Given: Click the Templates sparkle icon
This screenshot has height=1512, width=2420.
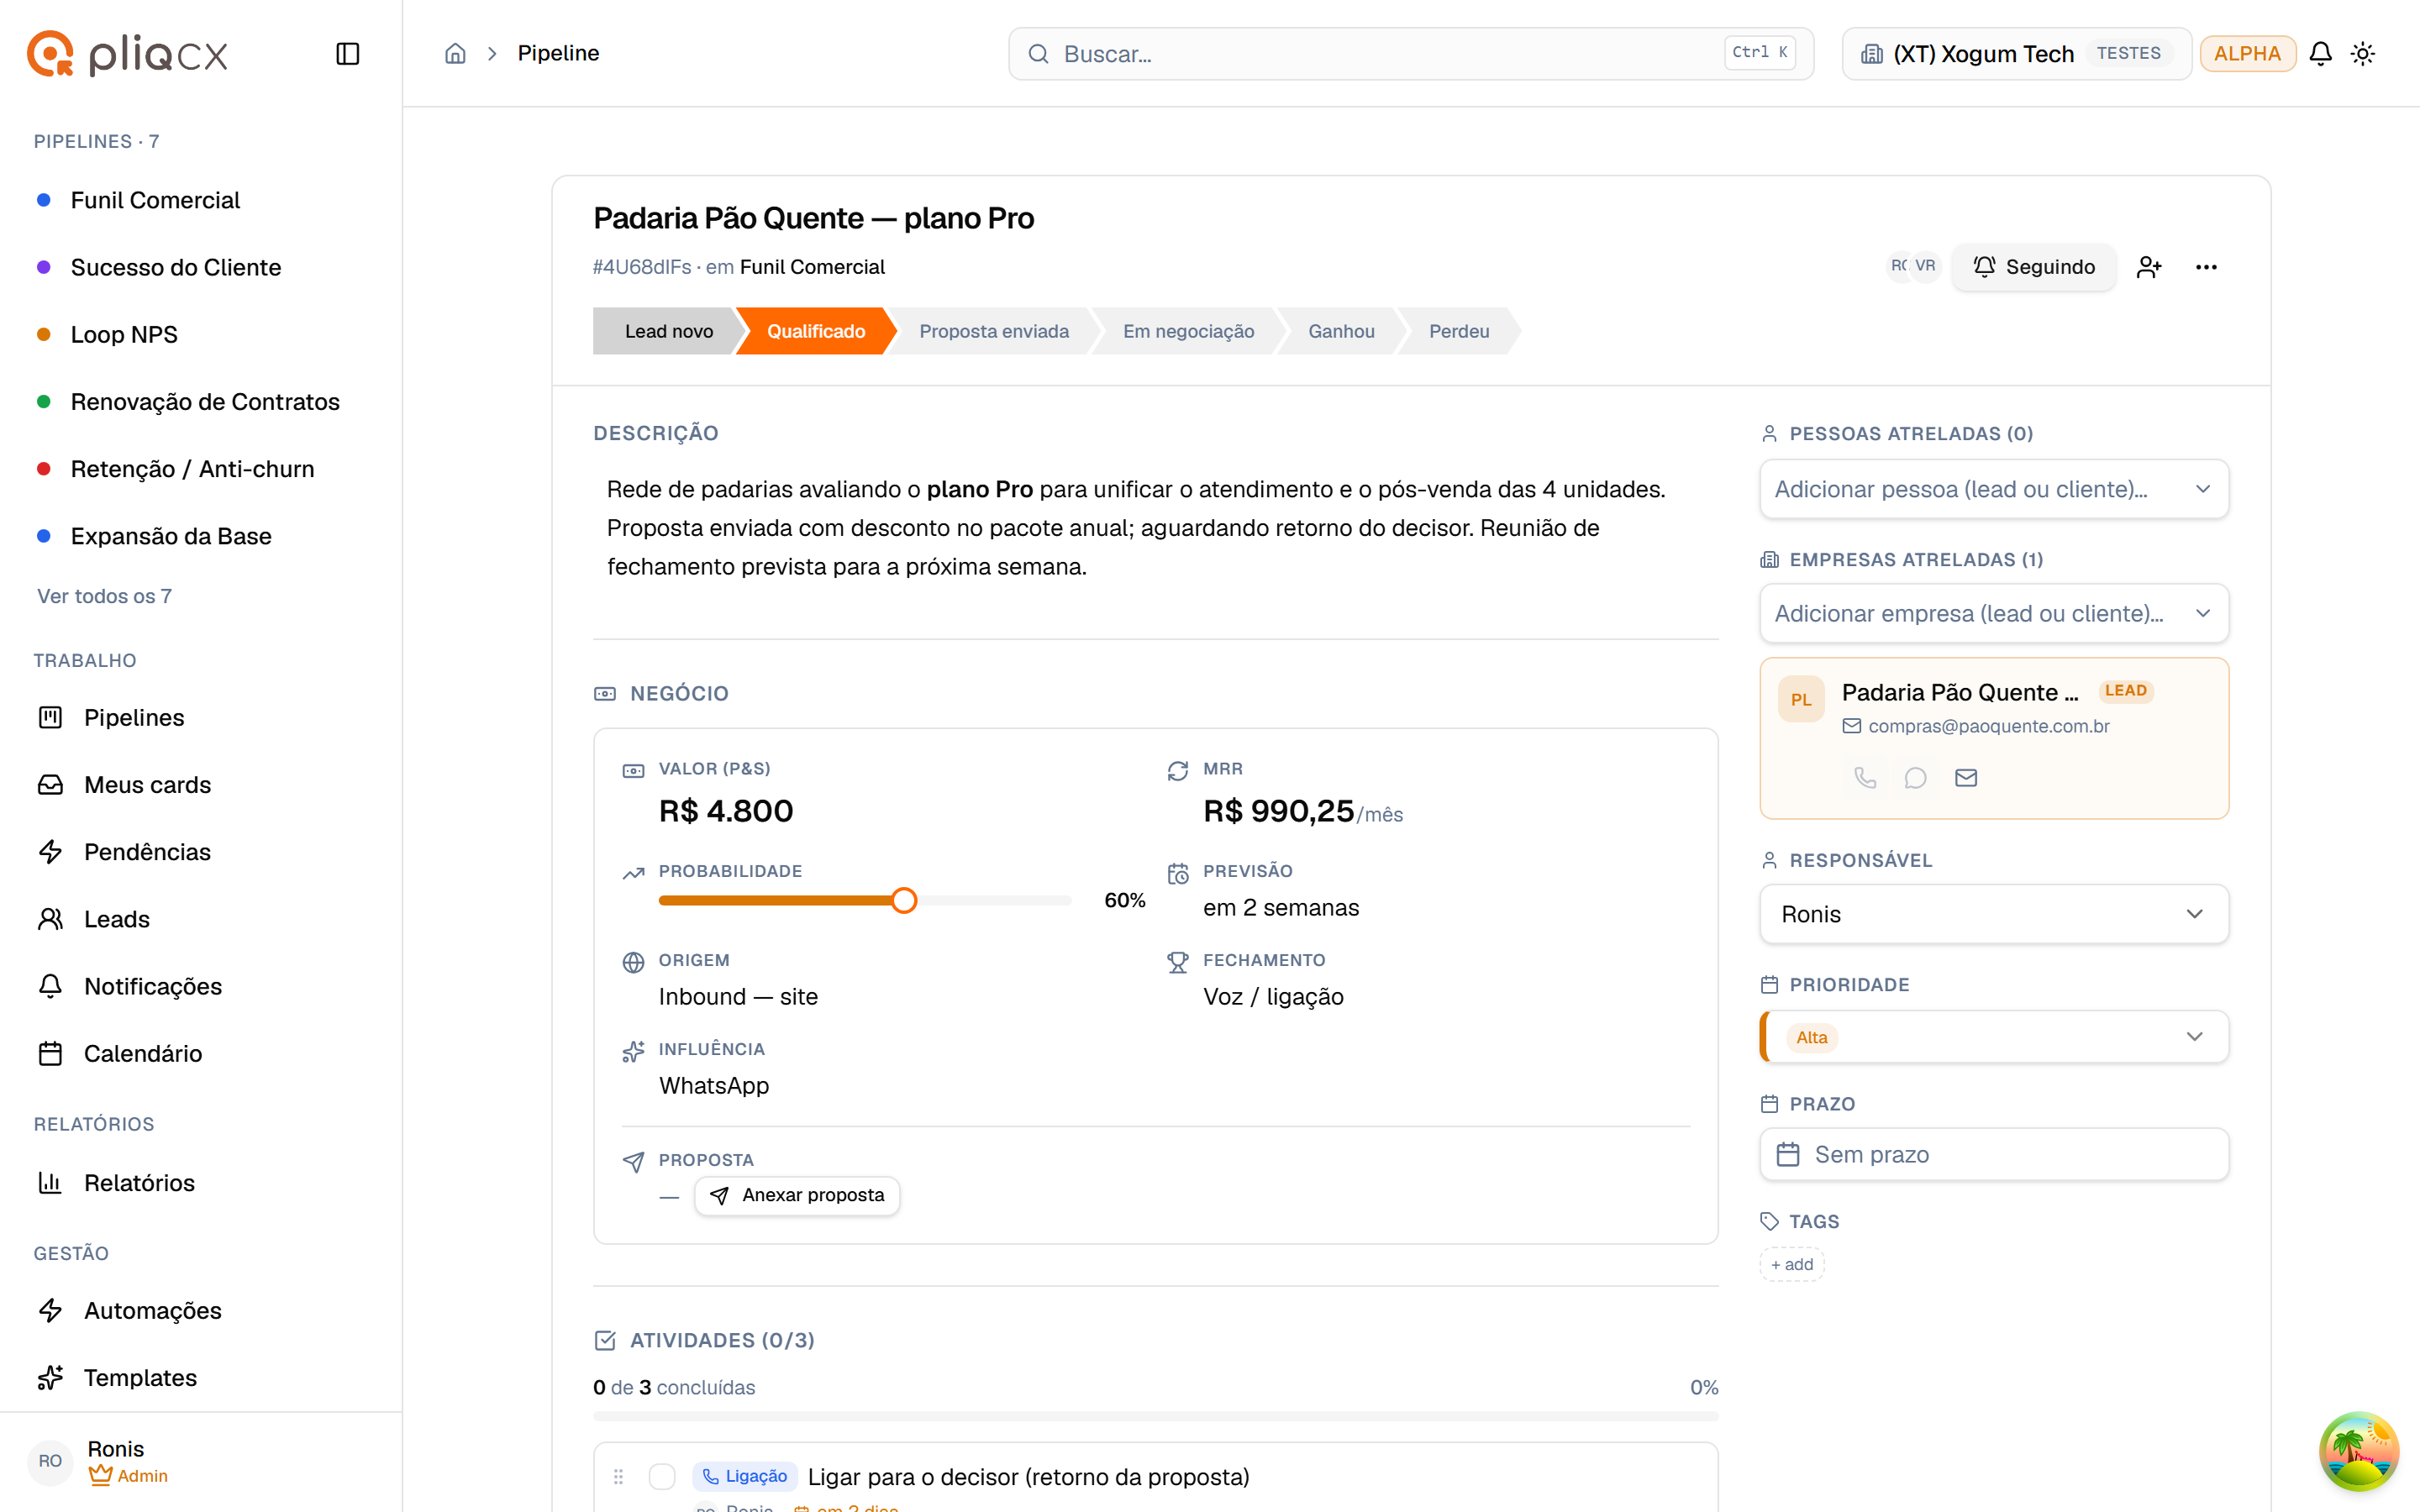Looking at the screenshot, I should click(x=50, y=1377).
